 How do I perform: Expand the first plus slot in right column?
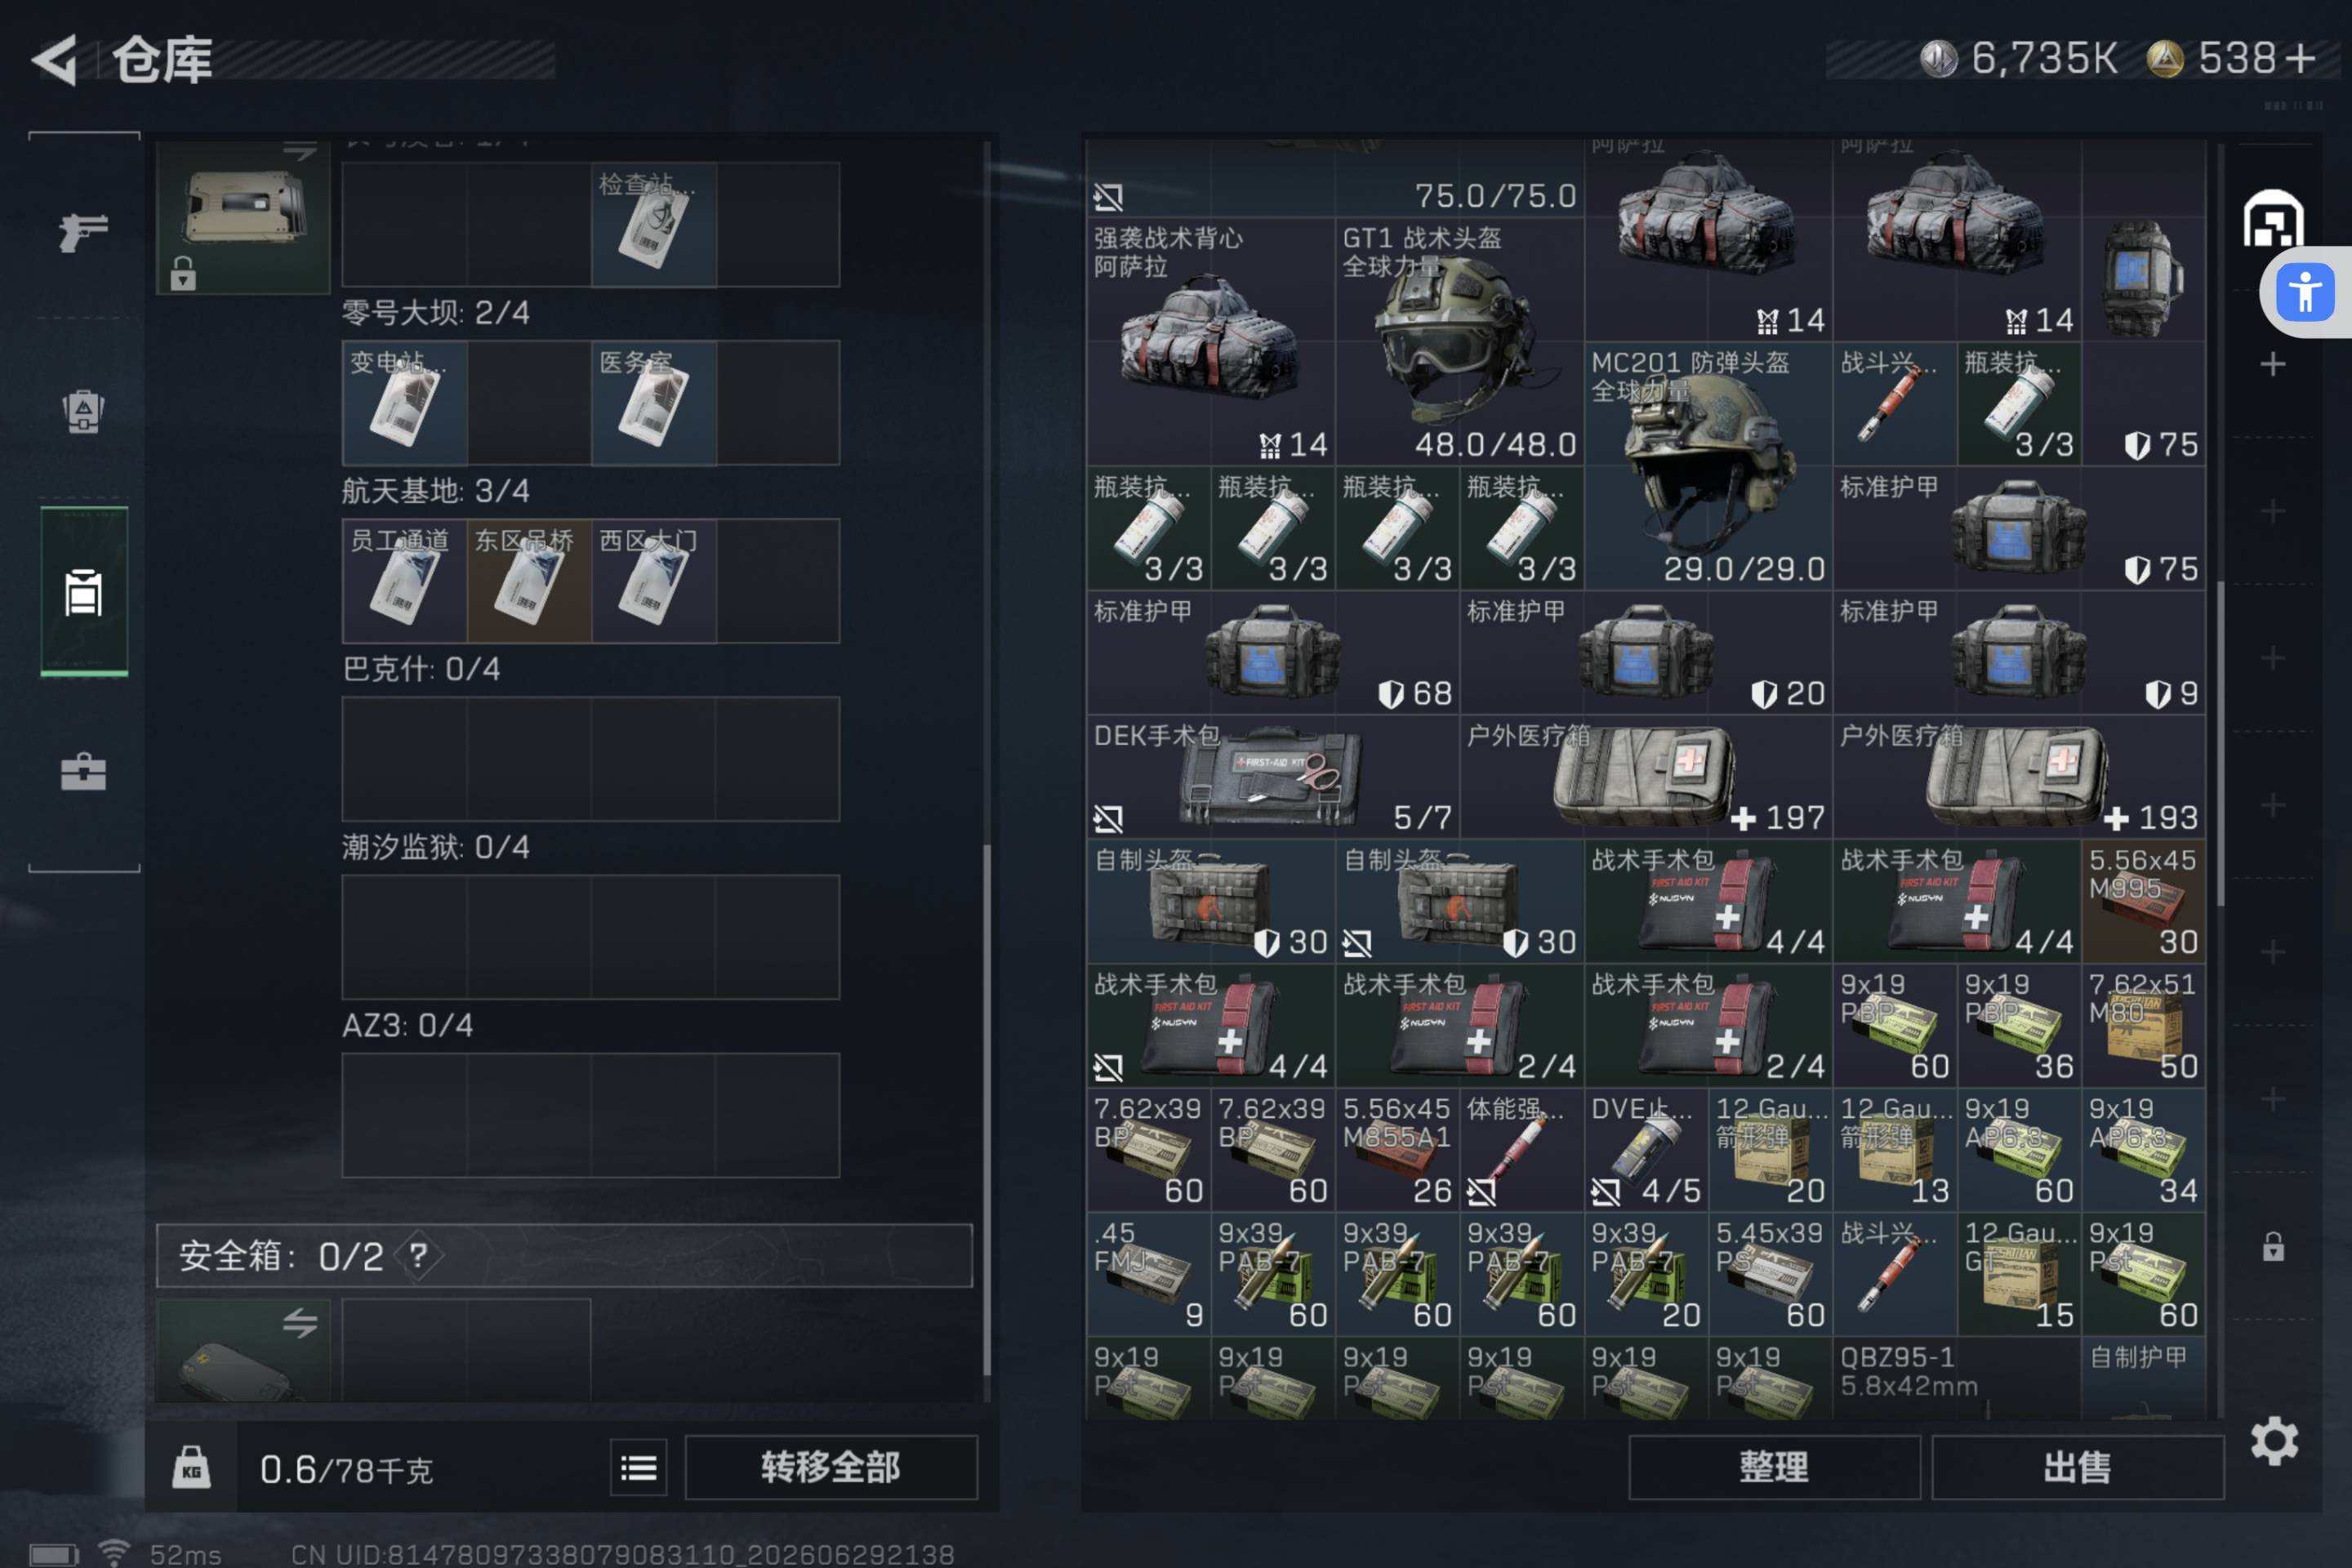[x=2273, y=364]
